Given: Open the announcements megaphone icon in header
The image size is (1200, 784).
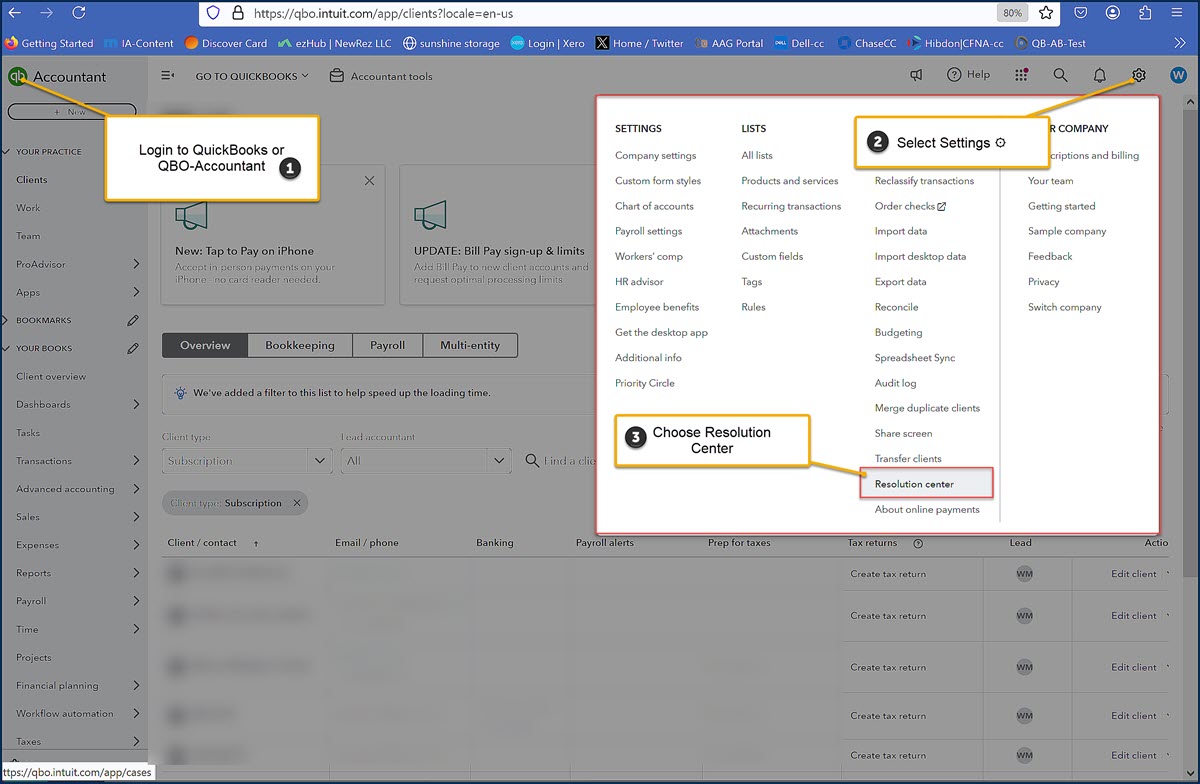Looking at the screenshot, I should click(916, 75).
